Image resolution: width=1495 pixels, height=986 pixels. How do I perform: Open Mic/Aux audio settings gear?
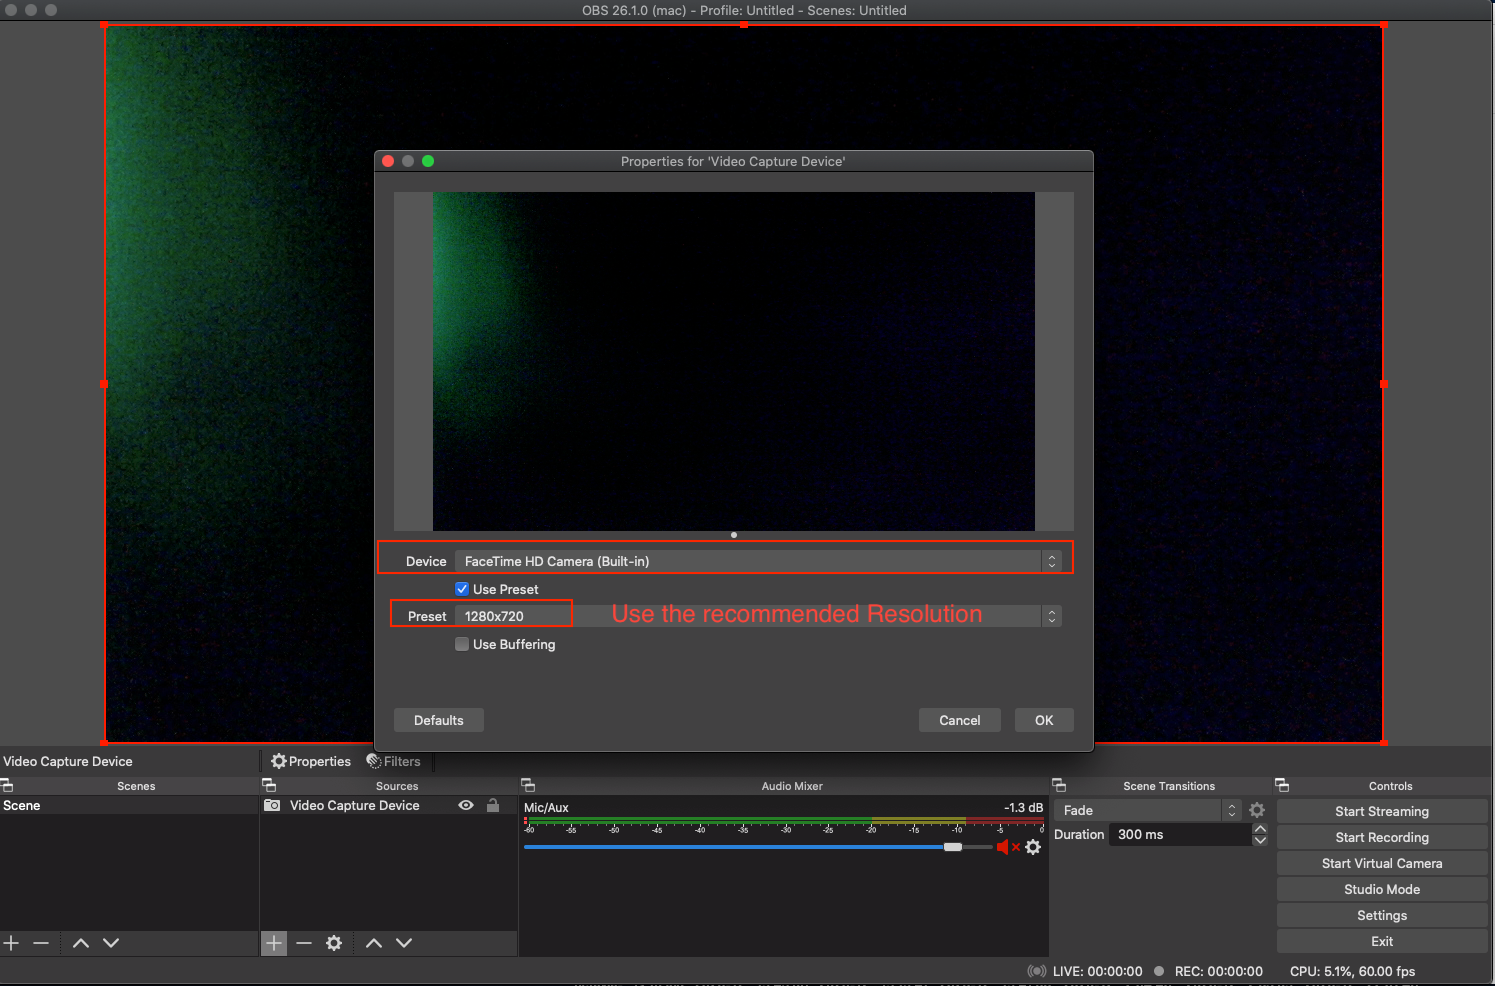pyautogui.click(x=1033, y=847)
